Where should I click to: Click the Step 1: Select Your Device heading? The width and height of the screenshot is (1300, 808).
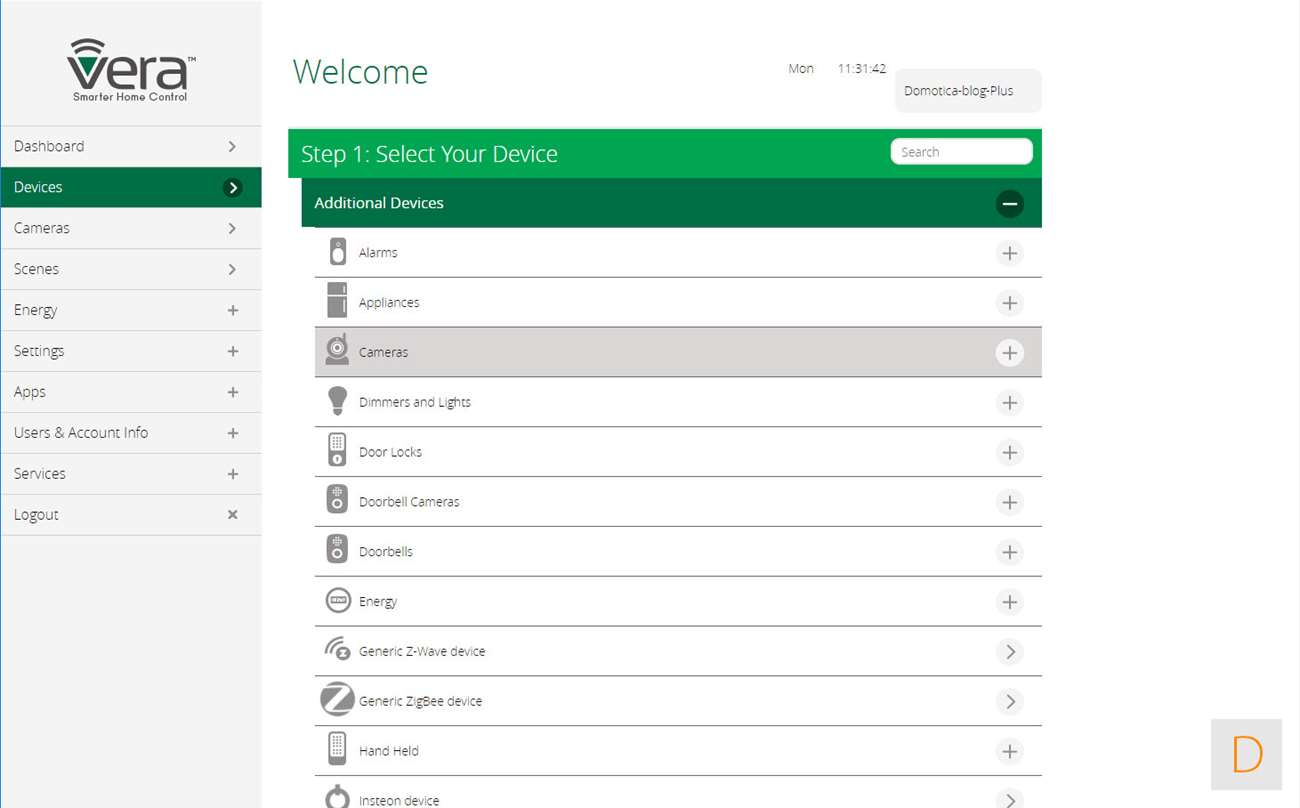[429, 154]
